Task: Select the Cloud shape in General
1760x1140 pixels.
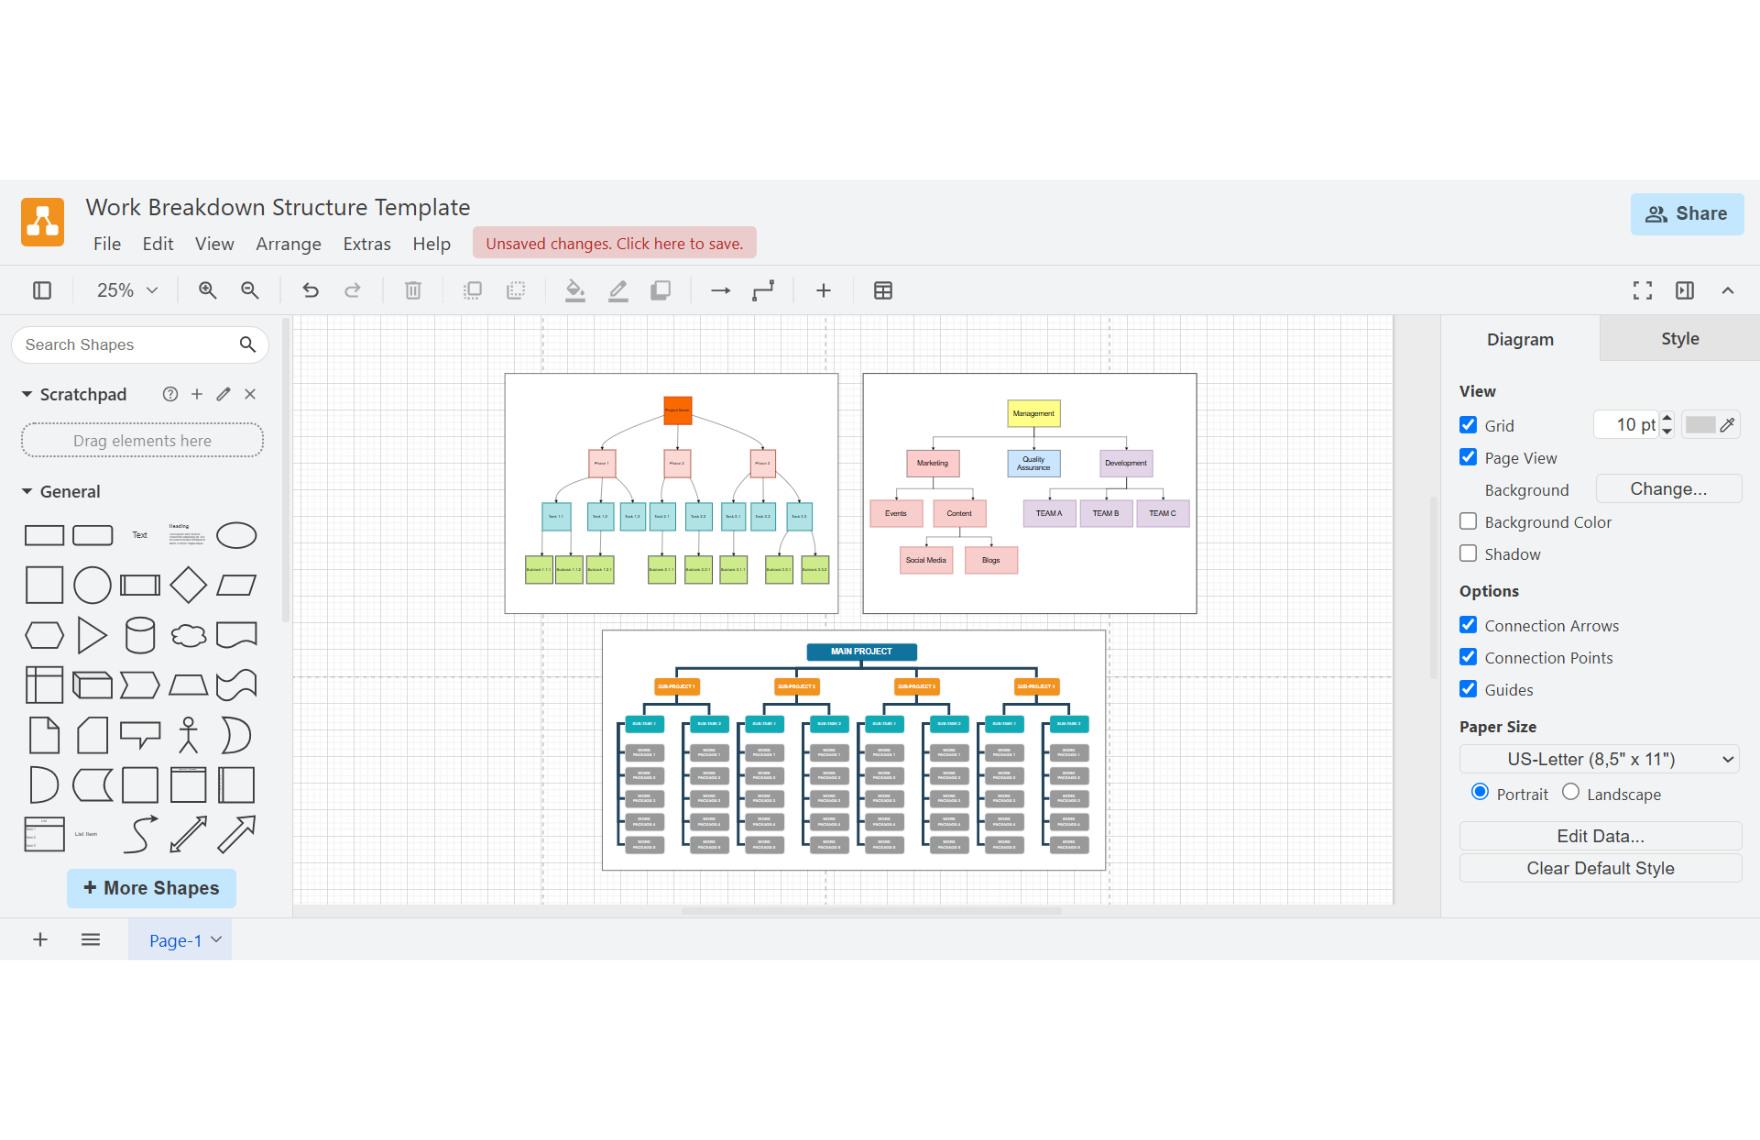Action: pos(188,635)
